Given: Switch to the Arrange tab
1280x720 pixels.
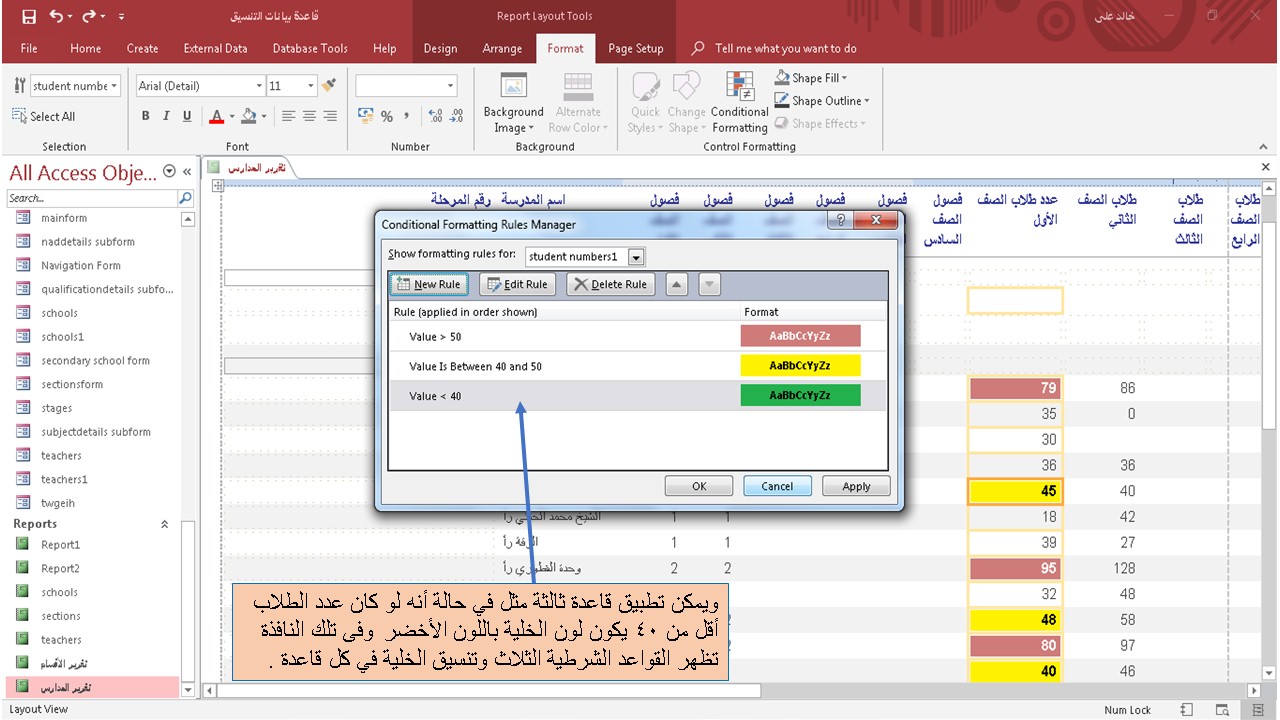Looking at the screenshot, I should (502, 48).
